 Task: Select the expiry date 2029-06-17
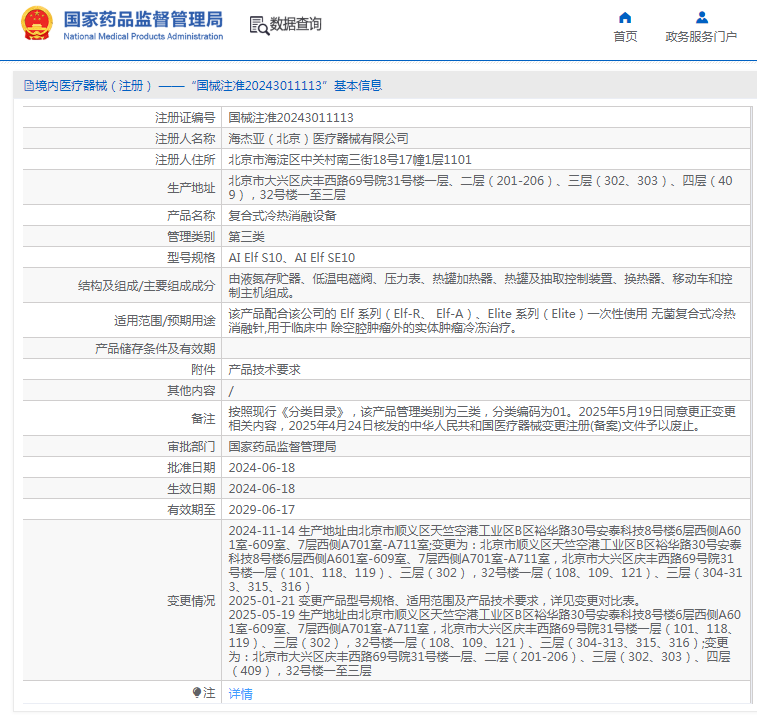[262, 510]
